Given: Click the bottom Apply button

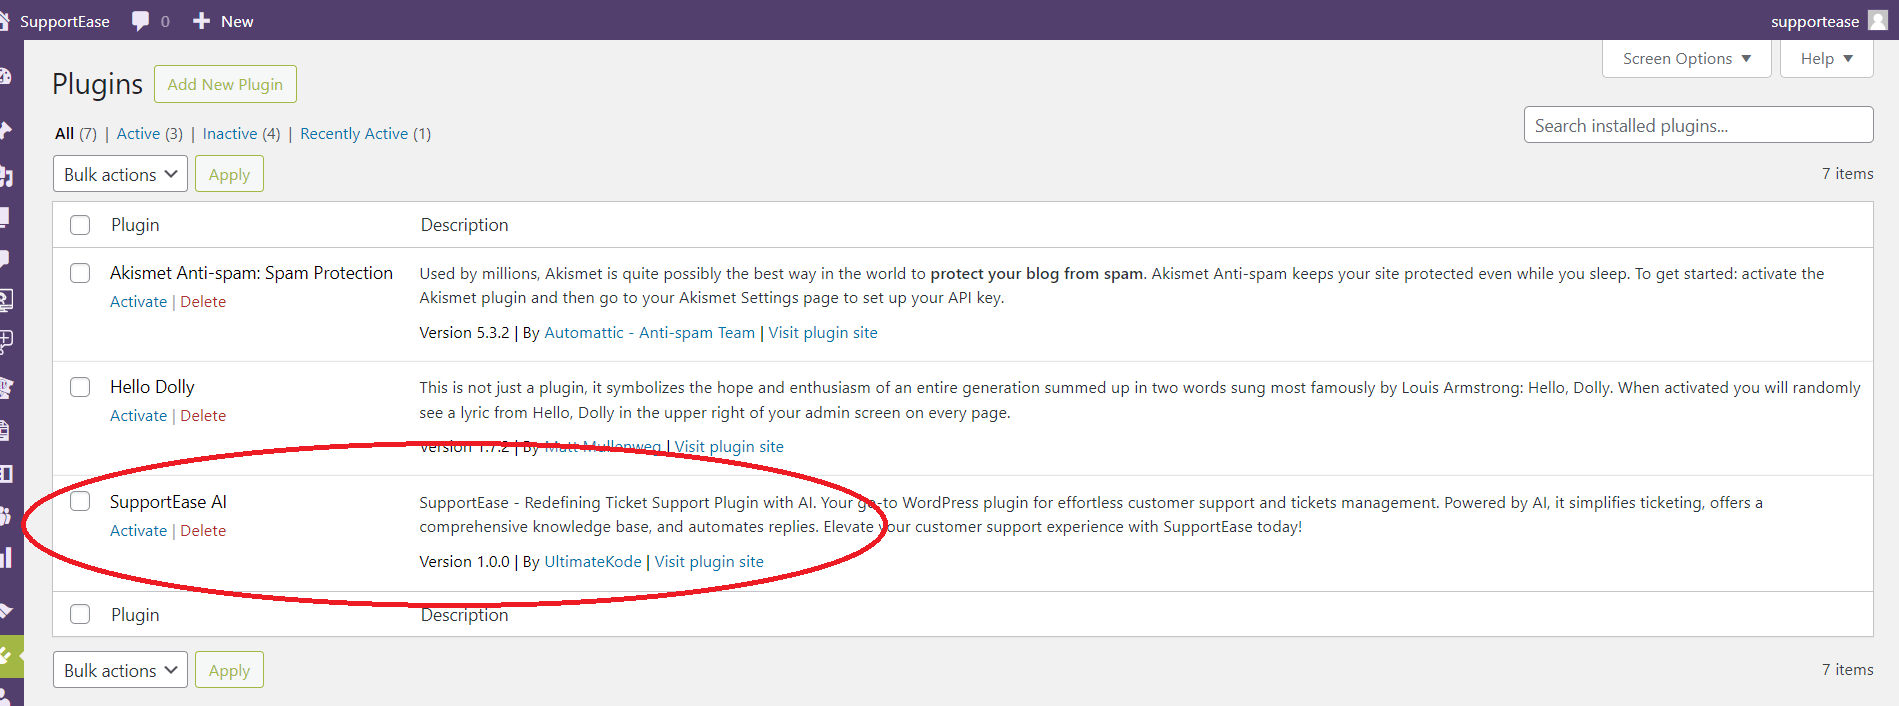Looking at the screenshot, I should tap(229, 670).
